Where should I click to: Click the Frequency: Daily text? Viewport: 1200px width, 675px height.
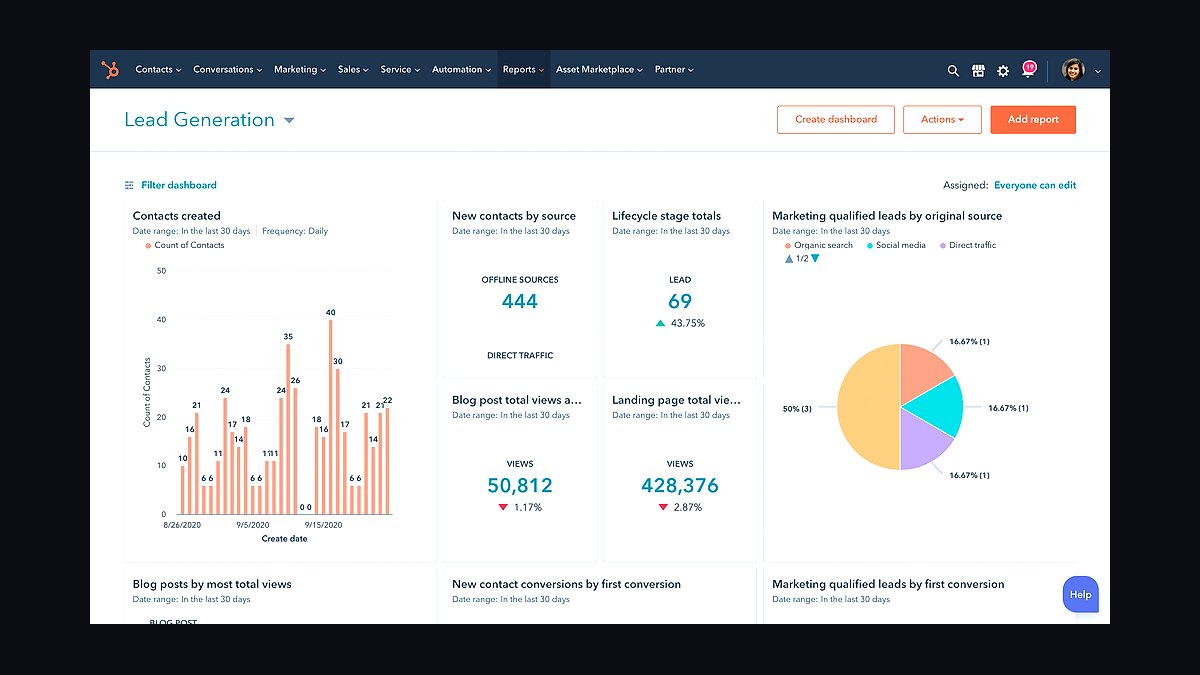[295, 231]
